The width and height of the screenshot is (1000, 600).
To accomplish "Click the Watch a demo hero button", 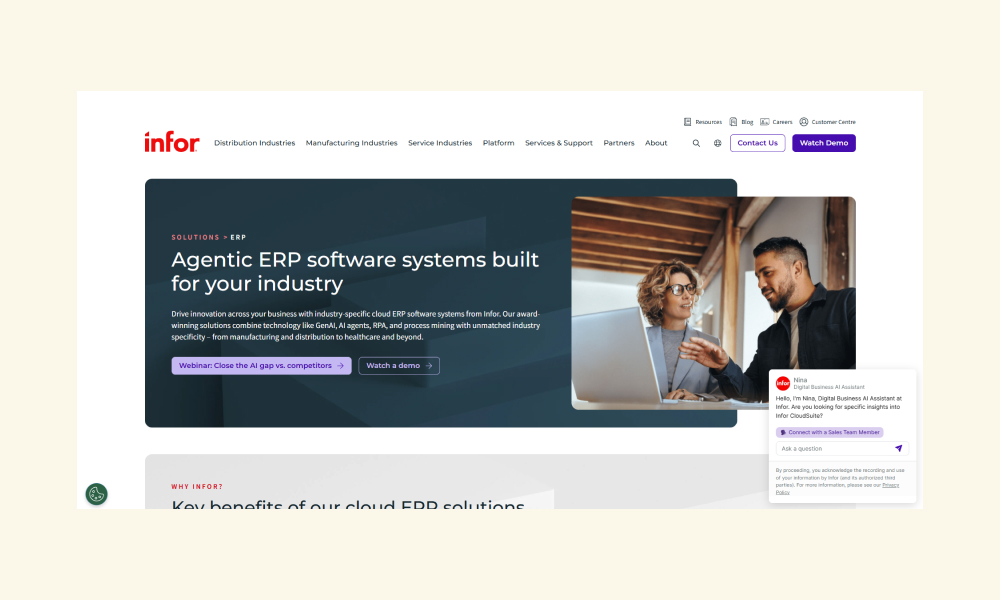I will [x=399, y=365].
